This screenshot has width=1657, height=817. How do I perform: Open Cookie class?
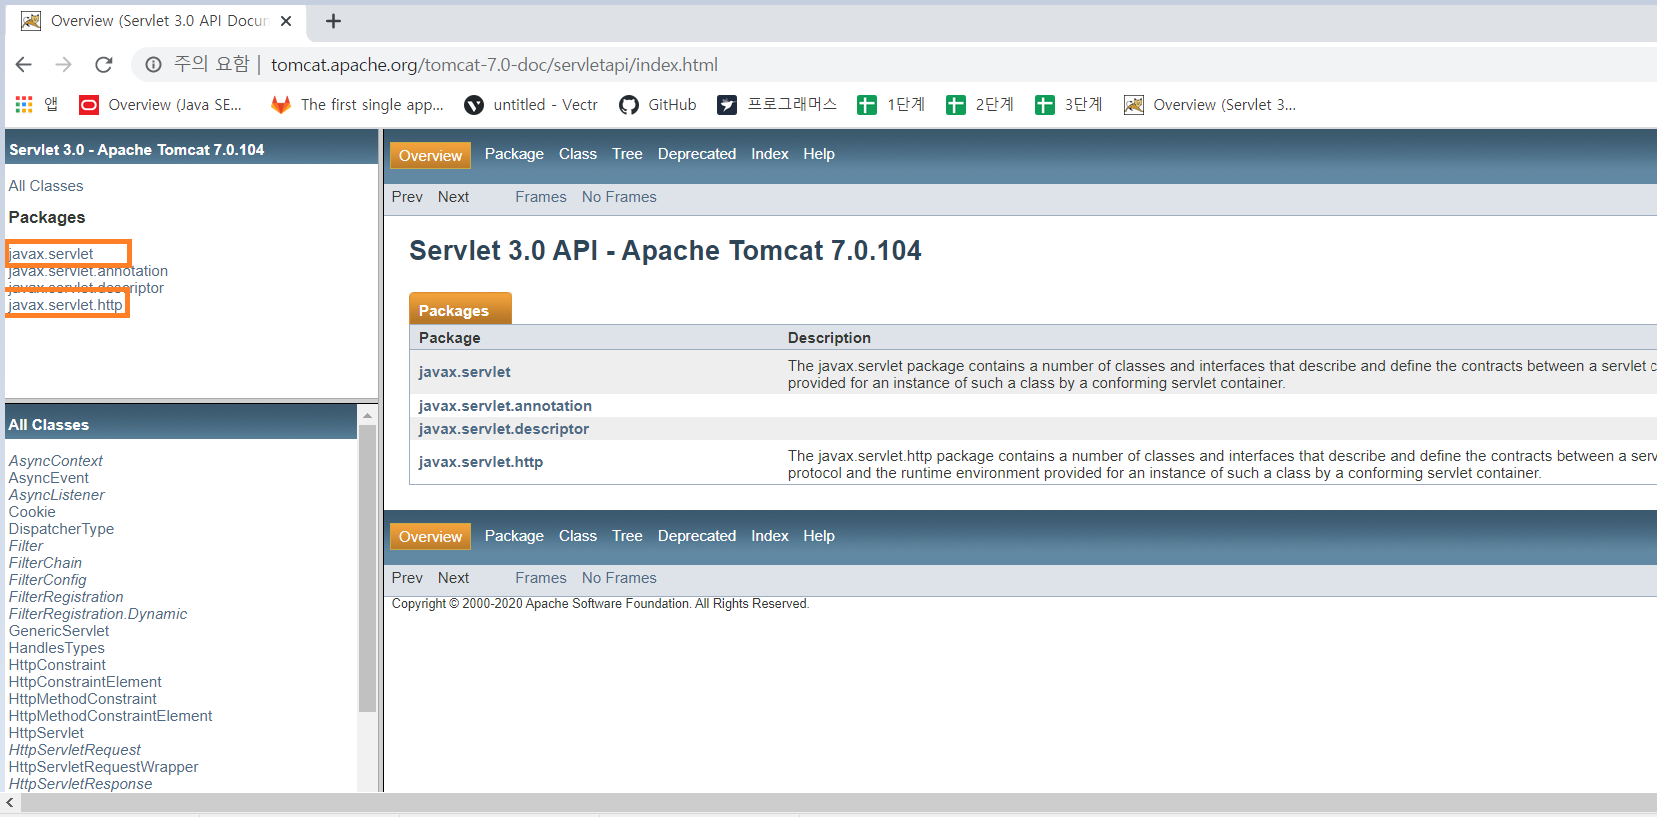coord(32,512)
